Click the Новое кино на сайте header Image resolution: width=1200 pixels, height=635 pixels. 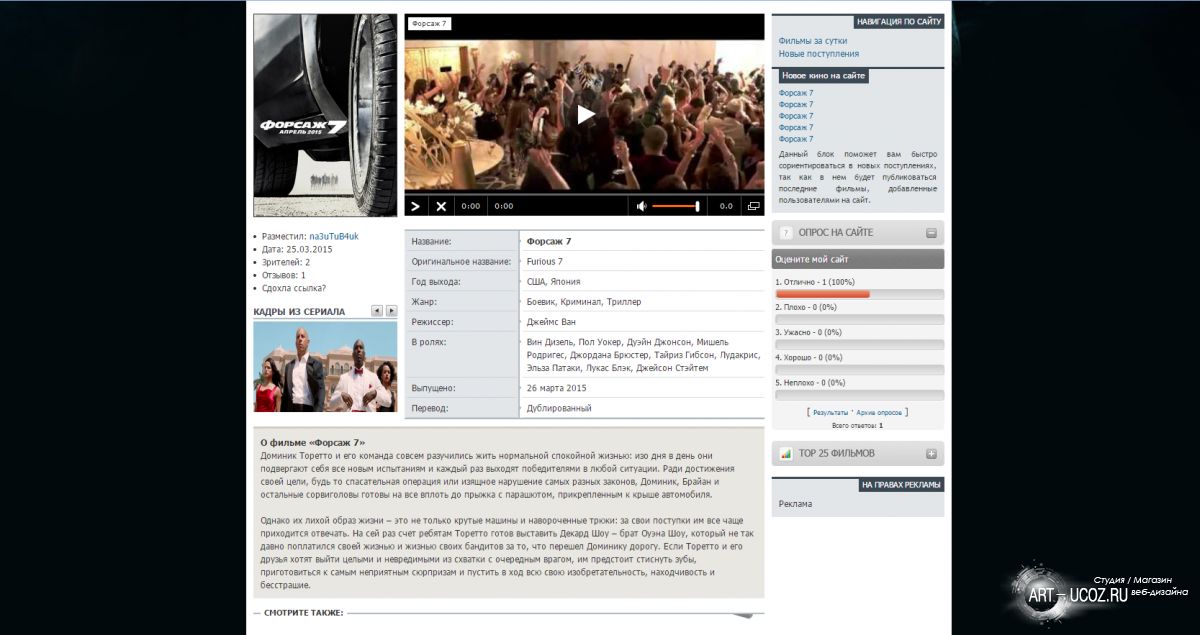pos(824,75)
